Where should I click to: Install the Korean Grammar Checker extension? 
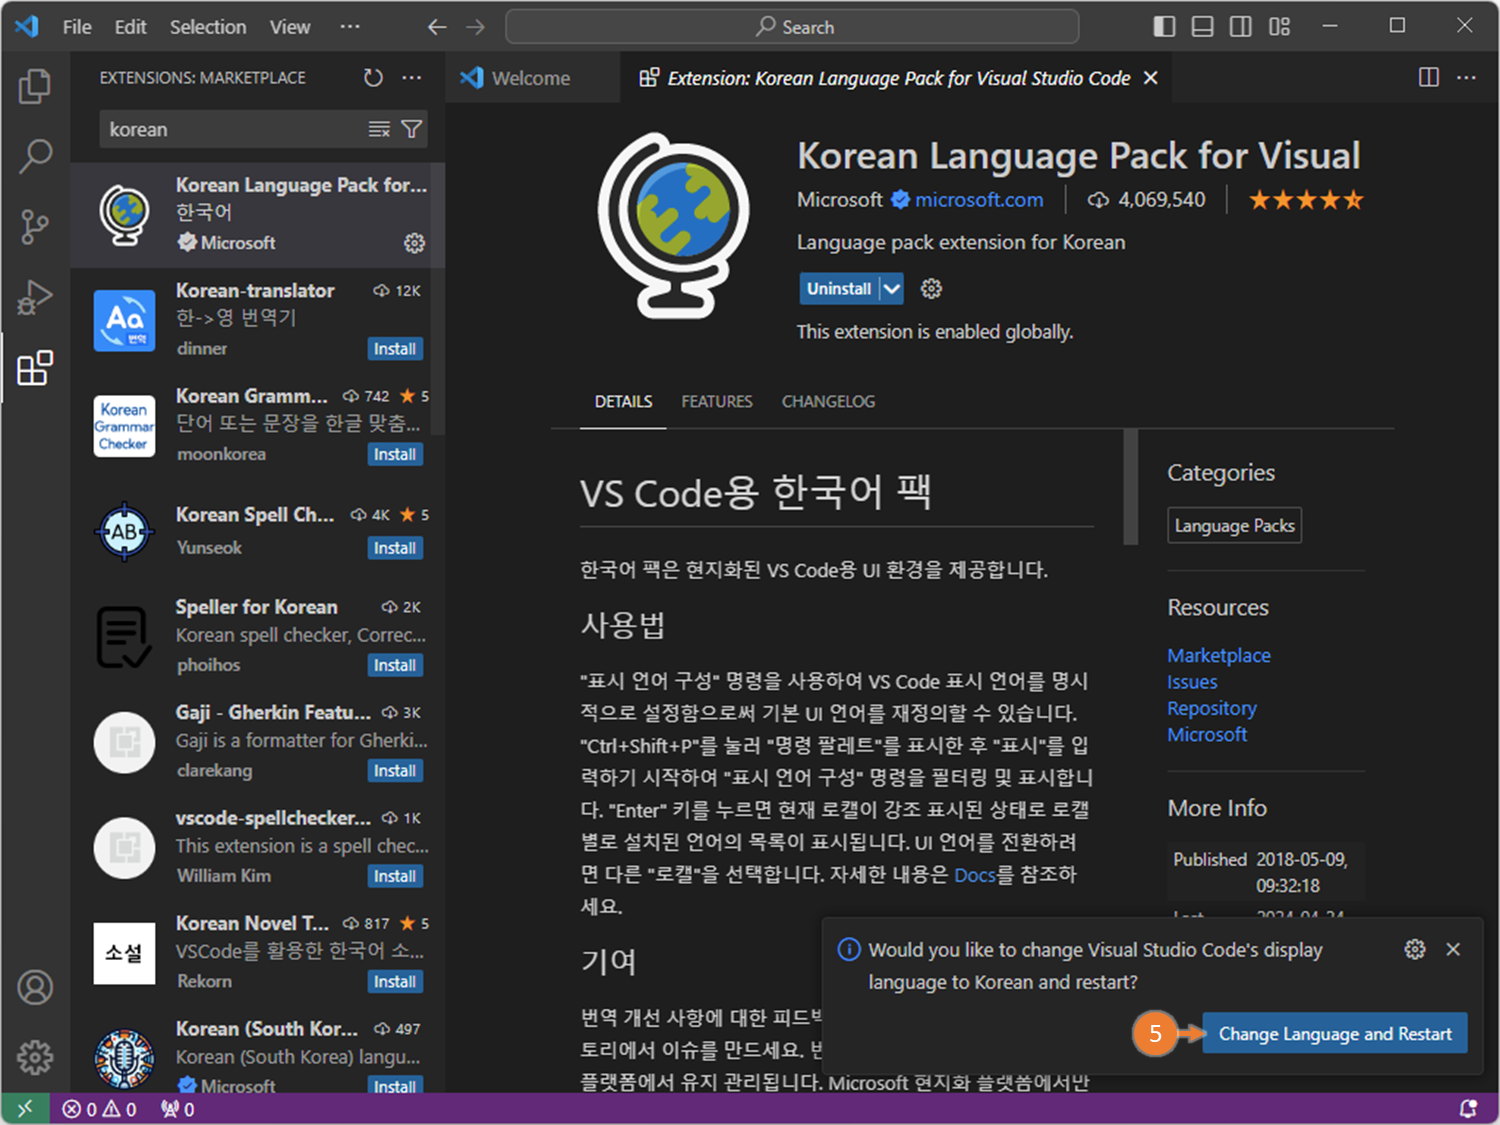tap(395, 454)
